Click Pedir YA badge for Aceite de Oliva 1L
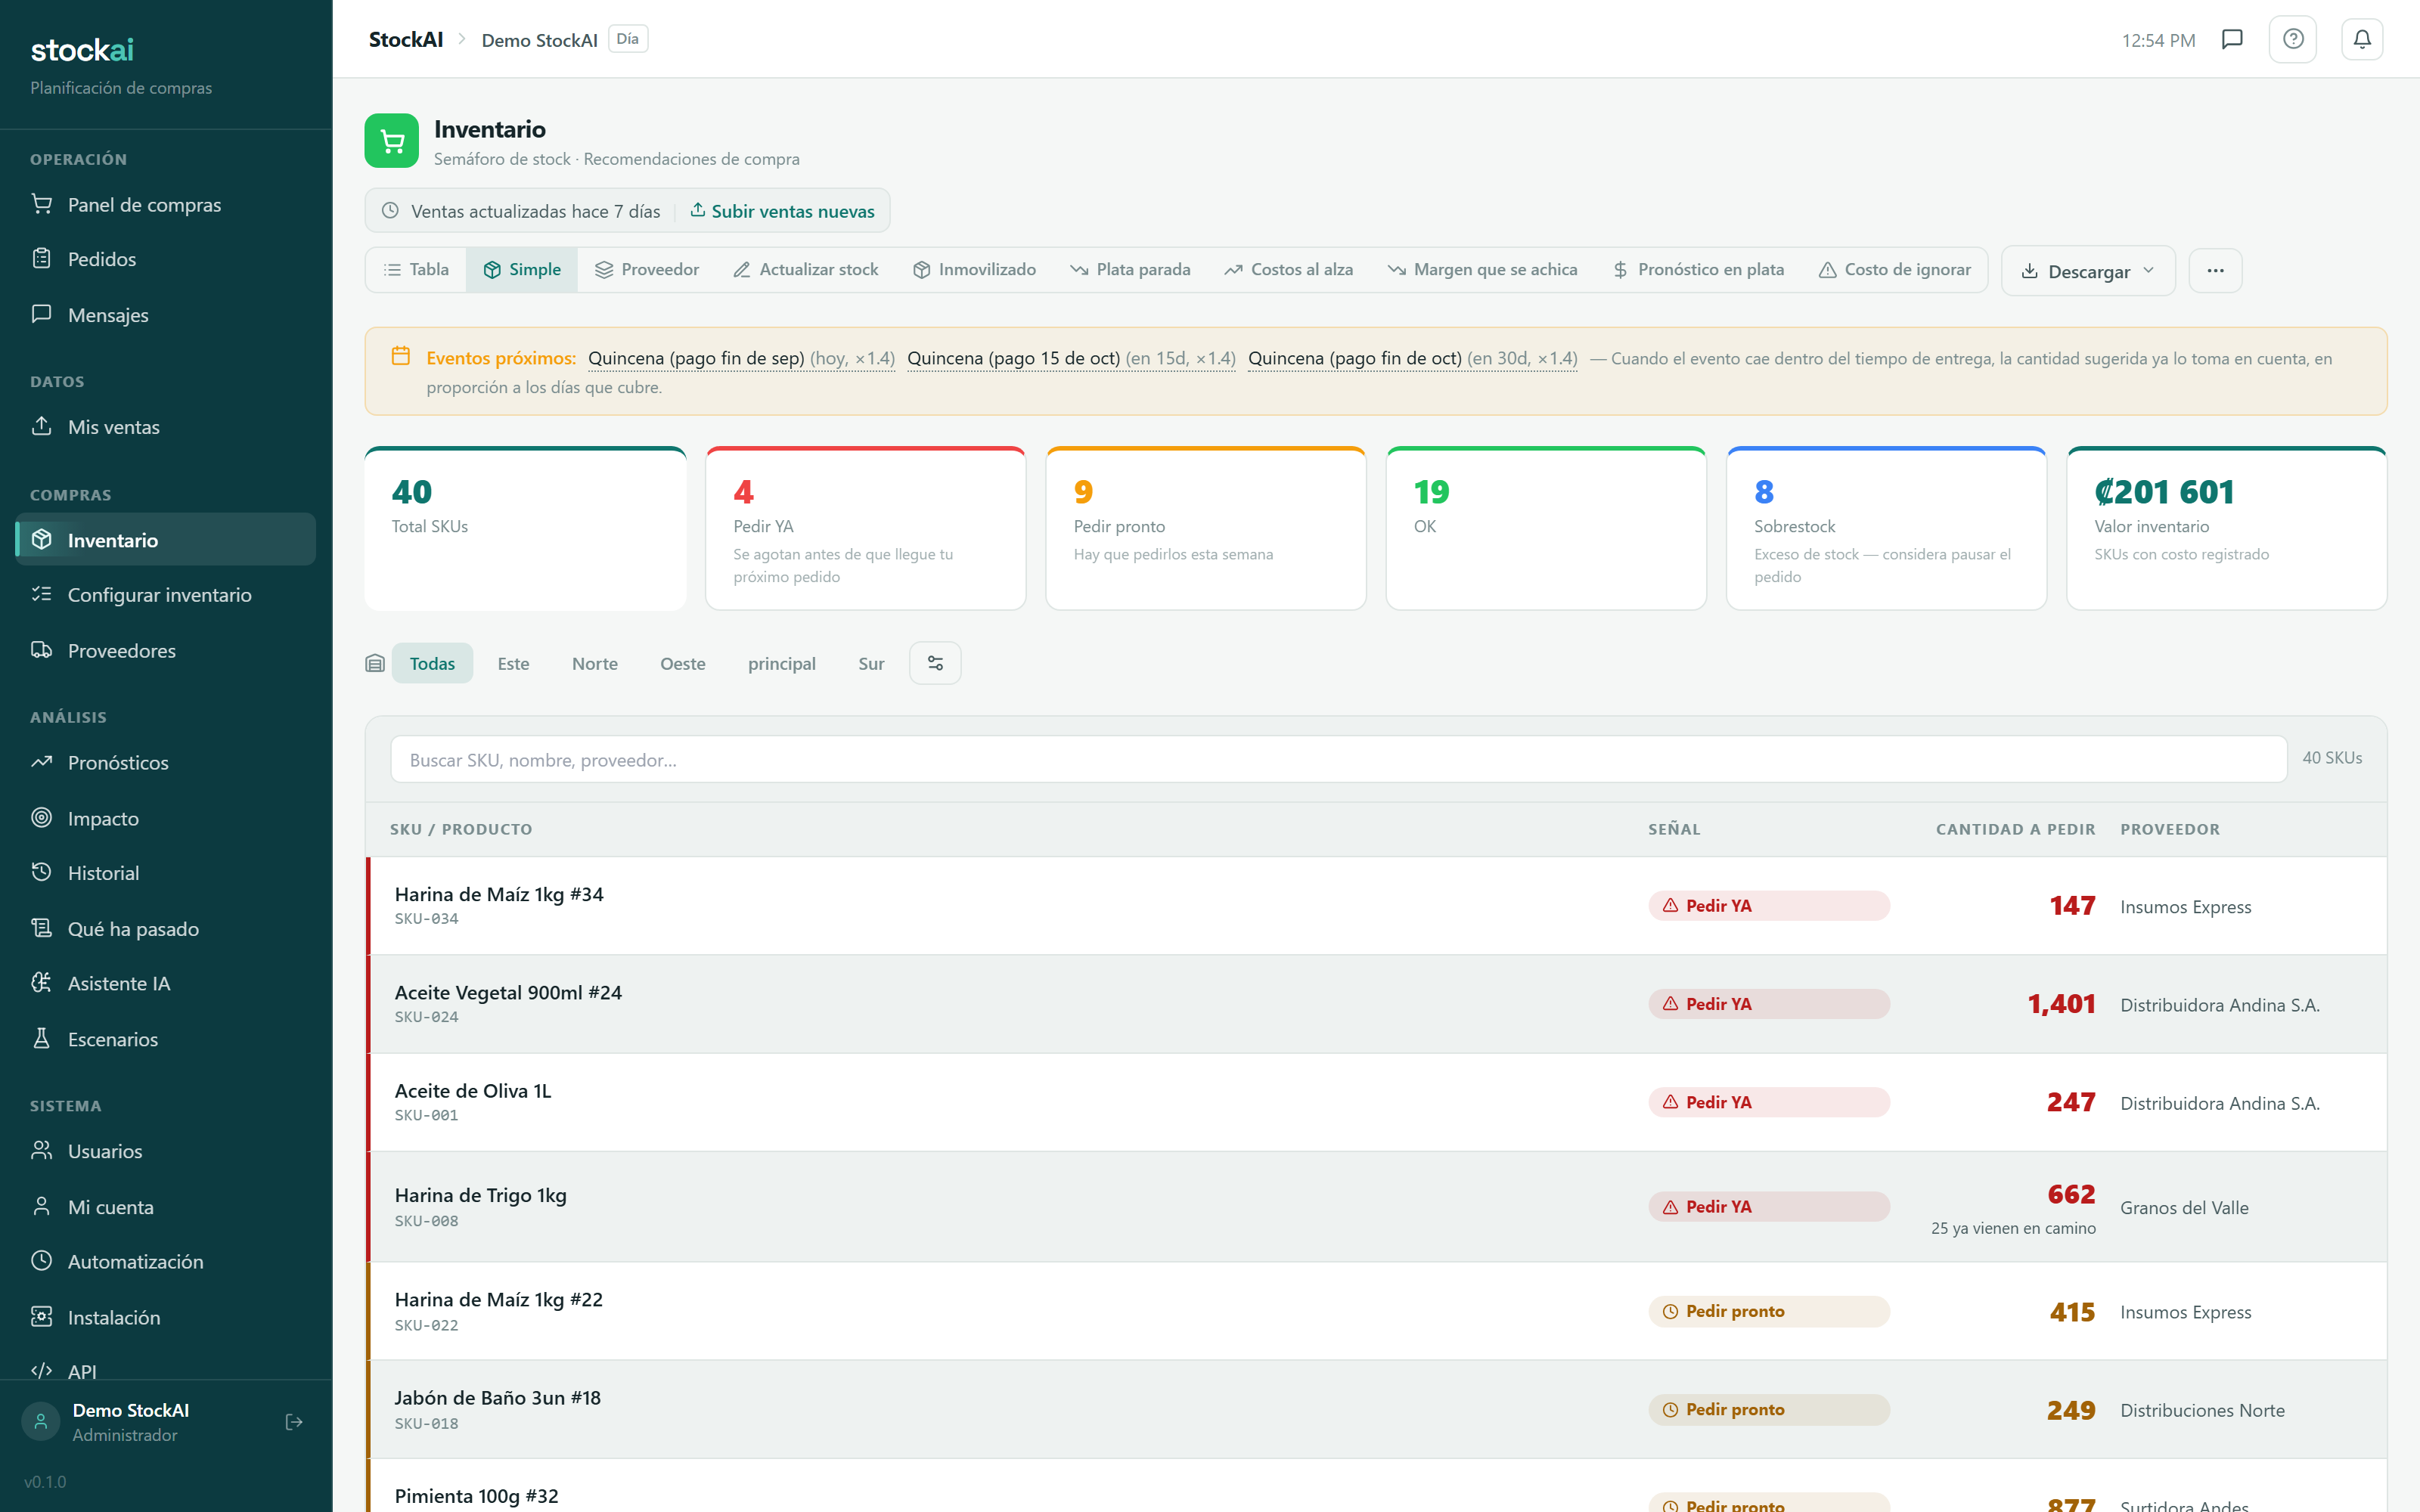 (x=1769, y=1102)
